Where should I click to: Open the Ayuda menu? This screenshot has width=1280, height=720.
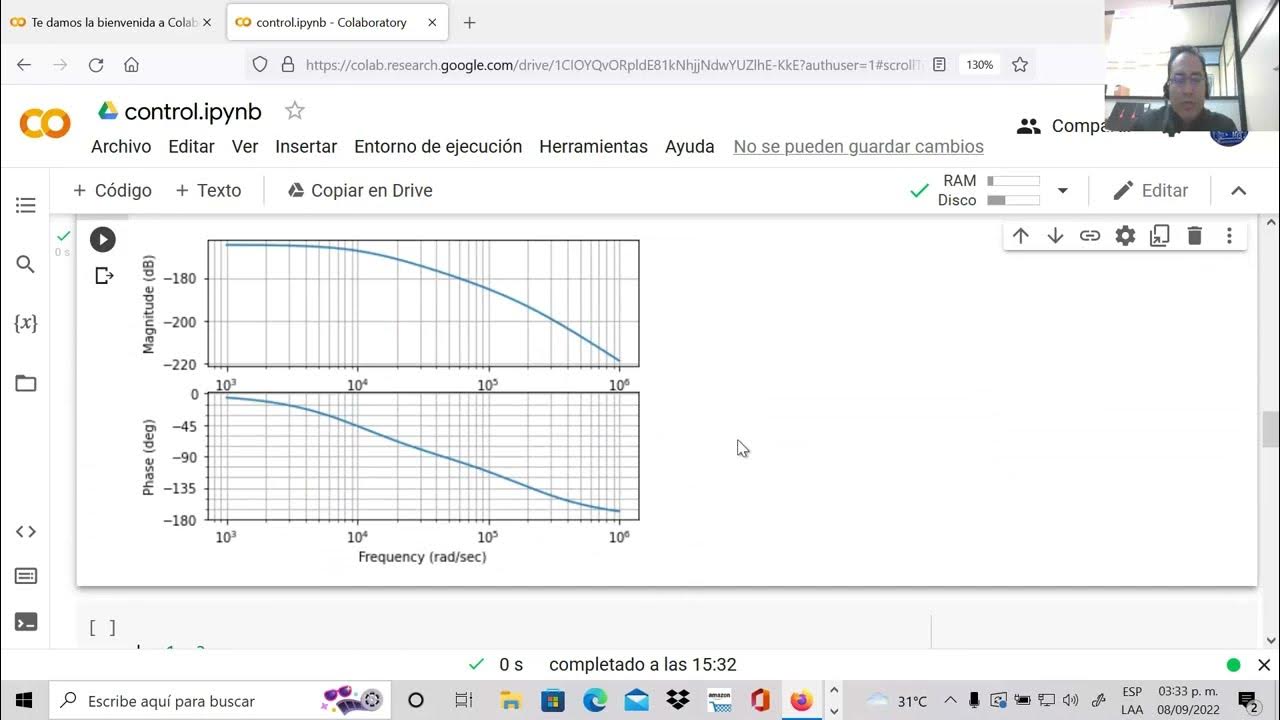pos(690,146)
